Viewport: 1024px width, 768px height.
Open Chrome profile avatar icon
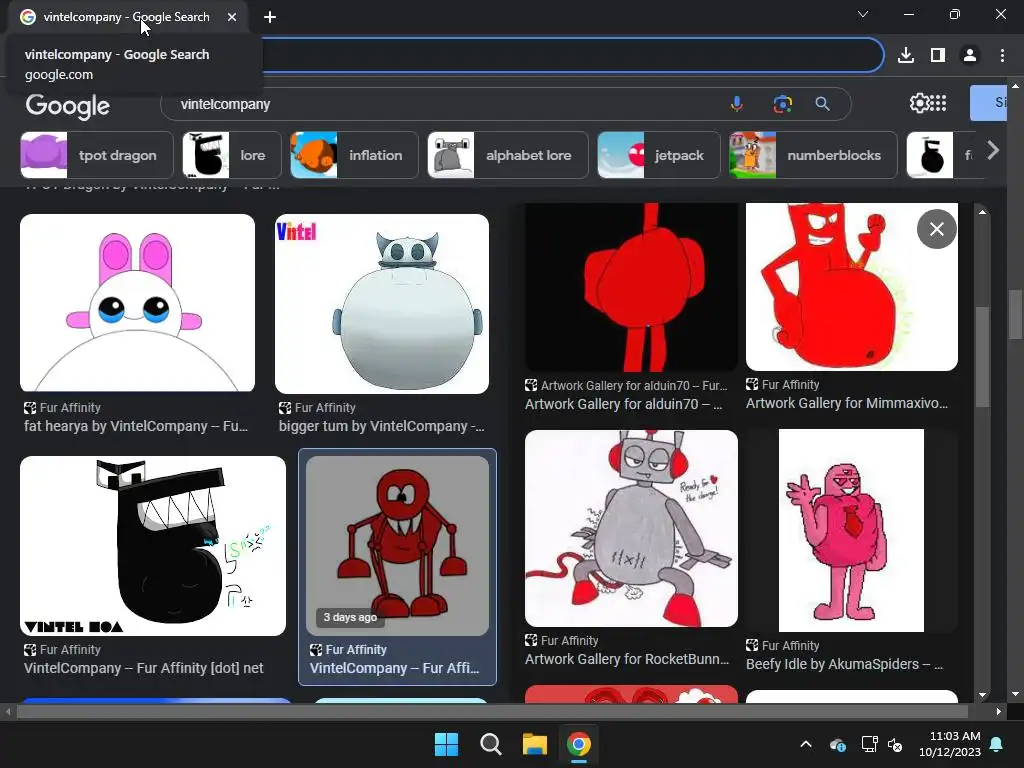point(970,56)
